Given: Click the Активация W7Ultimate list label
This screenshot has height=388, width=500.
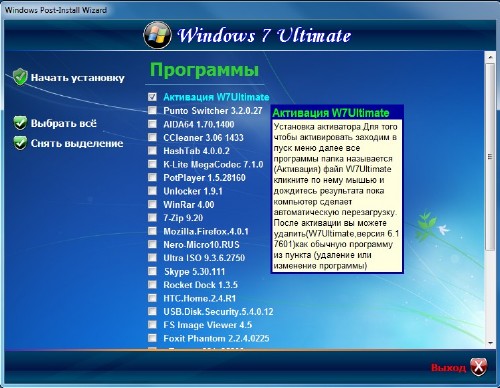Looking at the screenshot, I should click(x=216, y=97).
